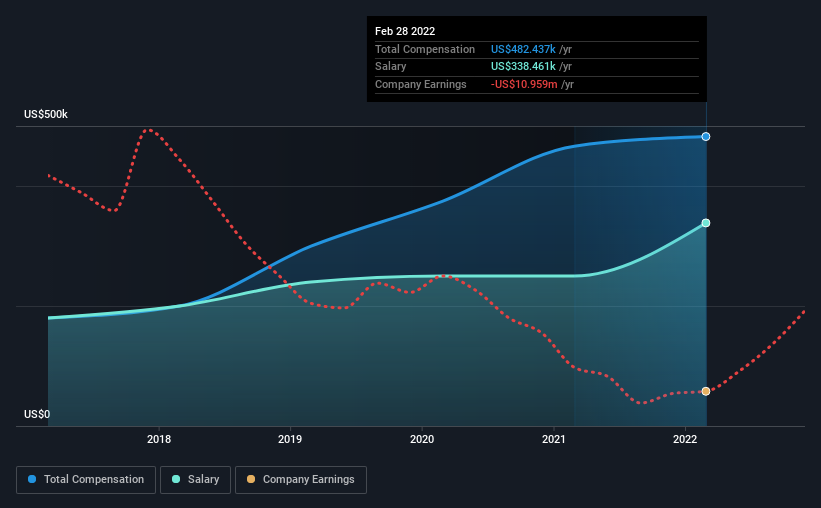The image size is (821, 508).
Task: Click the -US$10.959m earnings value
Action: [x=524, y=84]
